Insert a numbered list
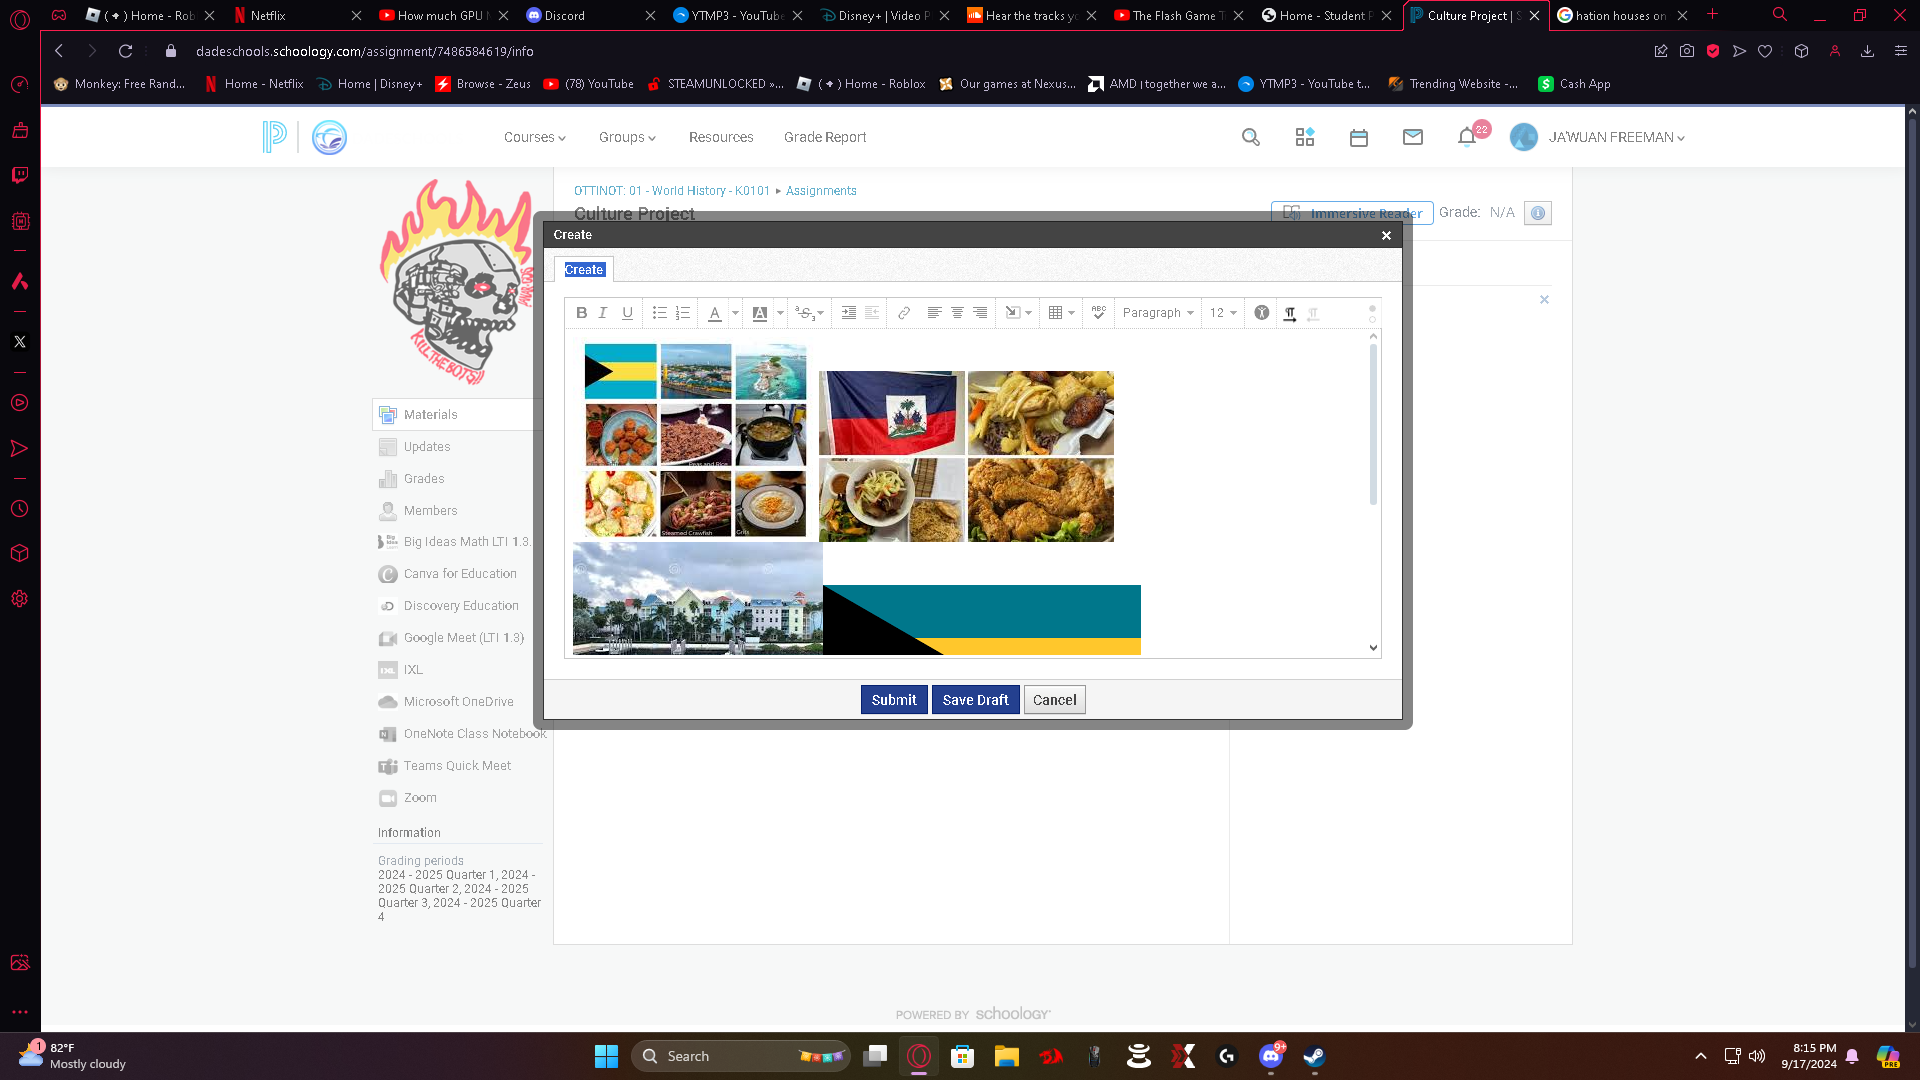The width and height of the screenshot is (1920, 1080). coord(682,313)
